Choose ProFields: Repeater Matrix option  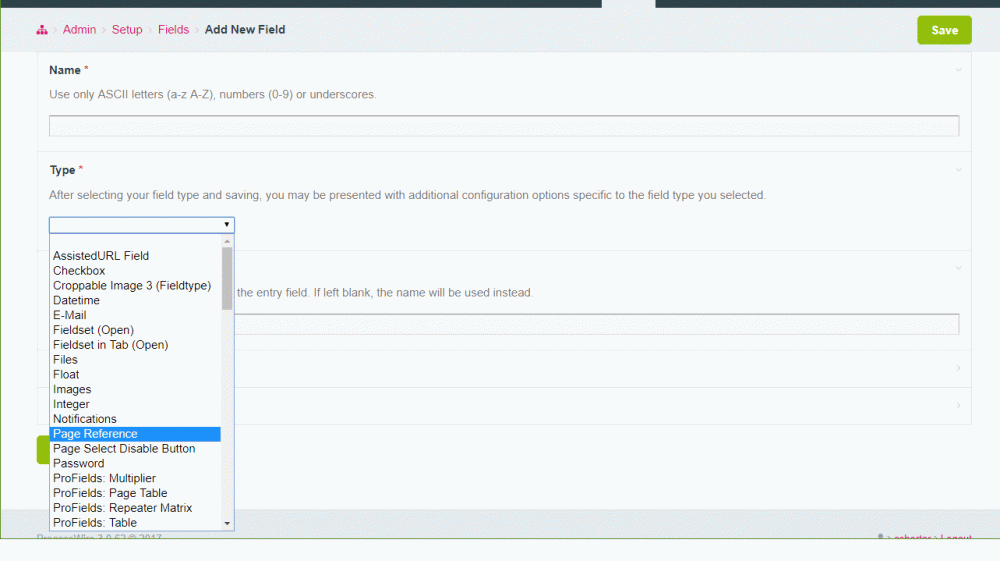(x=122, y=508)
